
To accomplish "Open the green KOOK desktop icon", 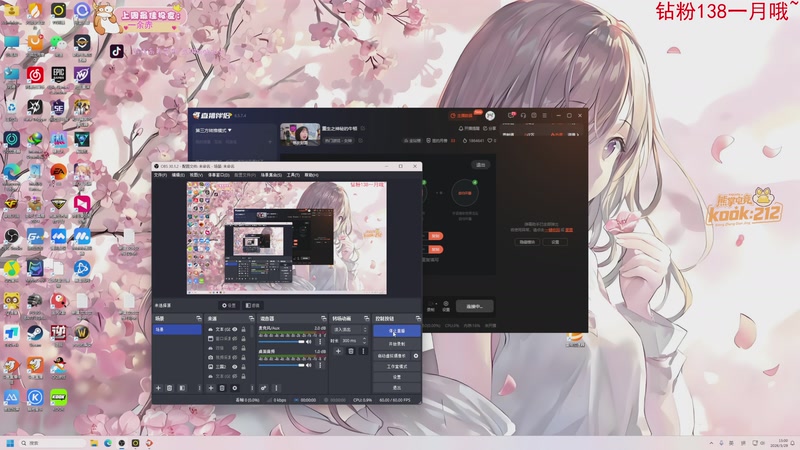I will tap(58, 397).
